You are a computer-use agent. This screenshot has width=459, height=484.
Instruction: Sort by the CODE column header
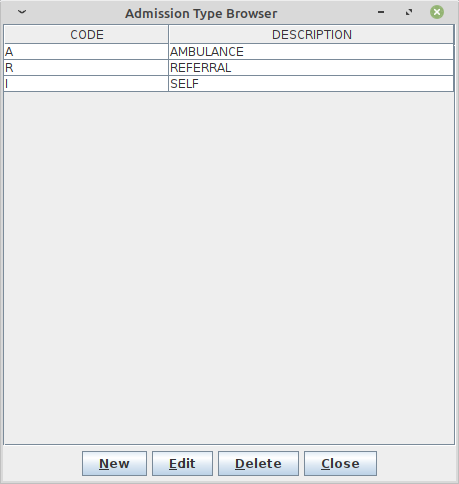pos(86,35)
